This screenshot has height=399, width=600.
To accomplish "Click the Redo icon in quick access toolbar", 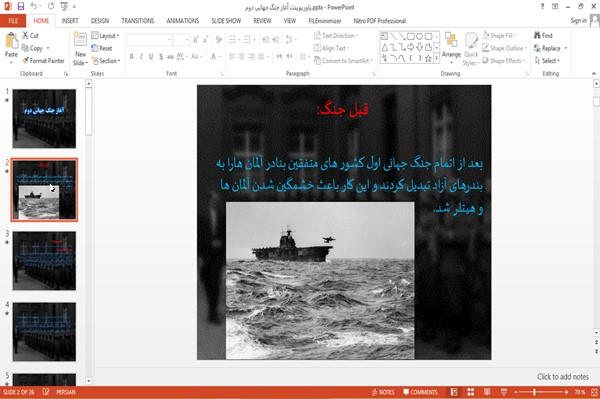I will click(51, 6).
